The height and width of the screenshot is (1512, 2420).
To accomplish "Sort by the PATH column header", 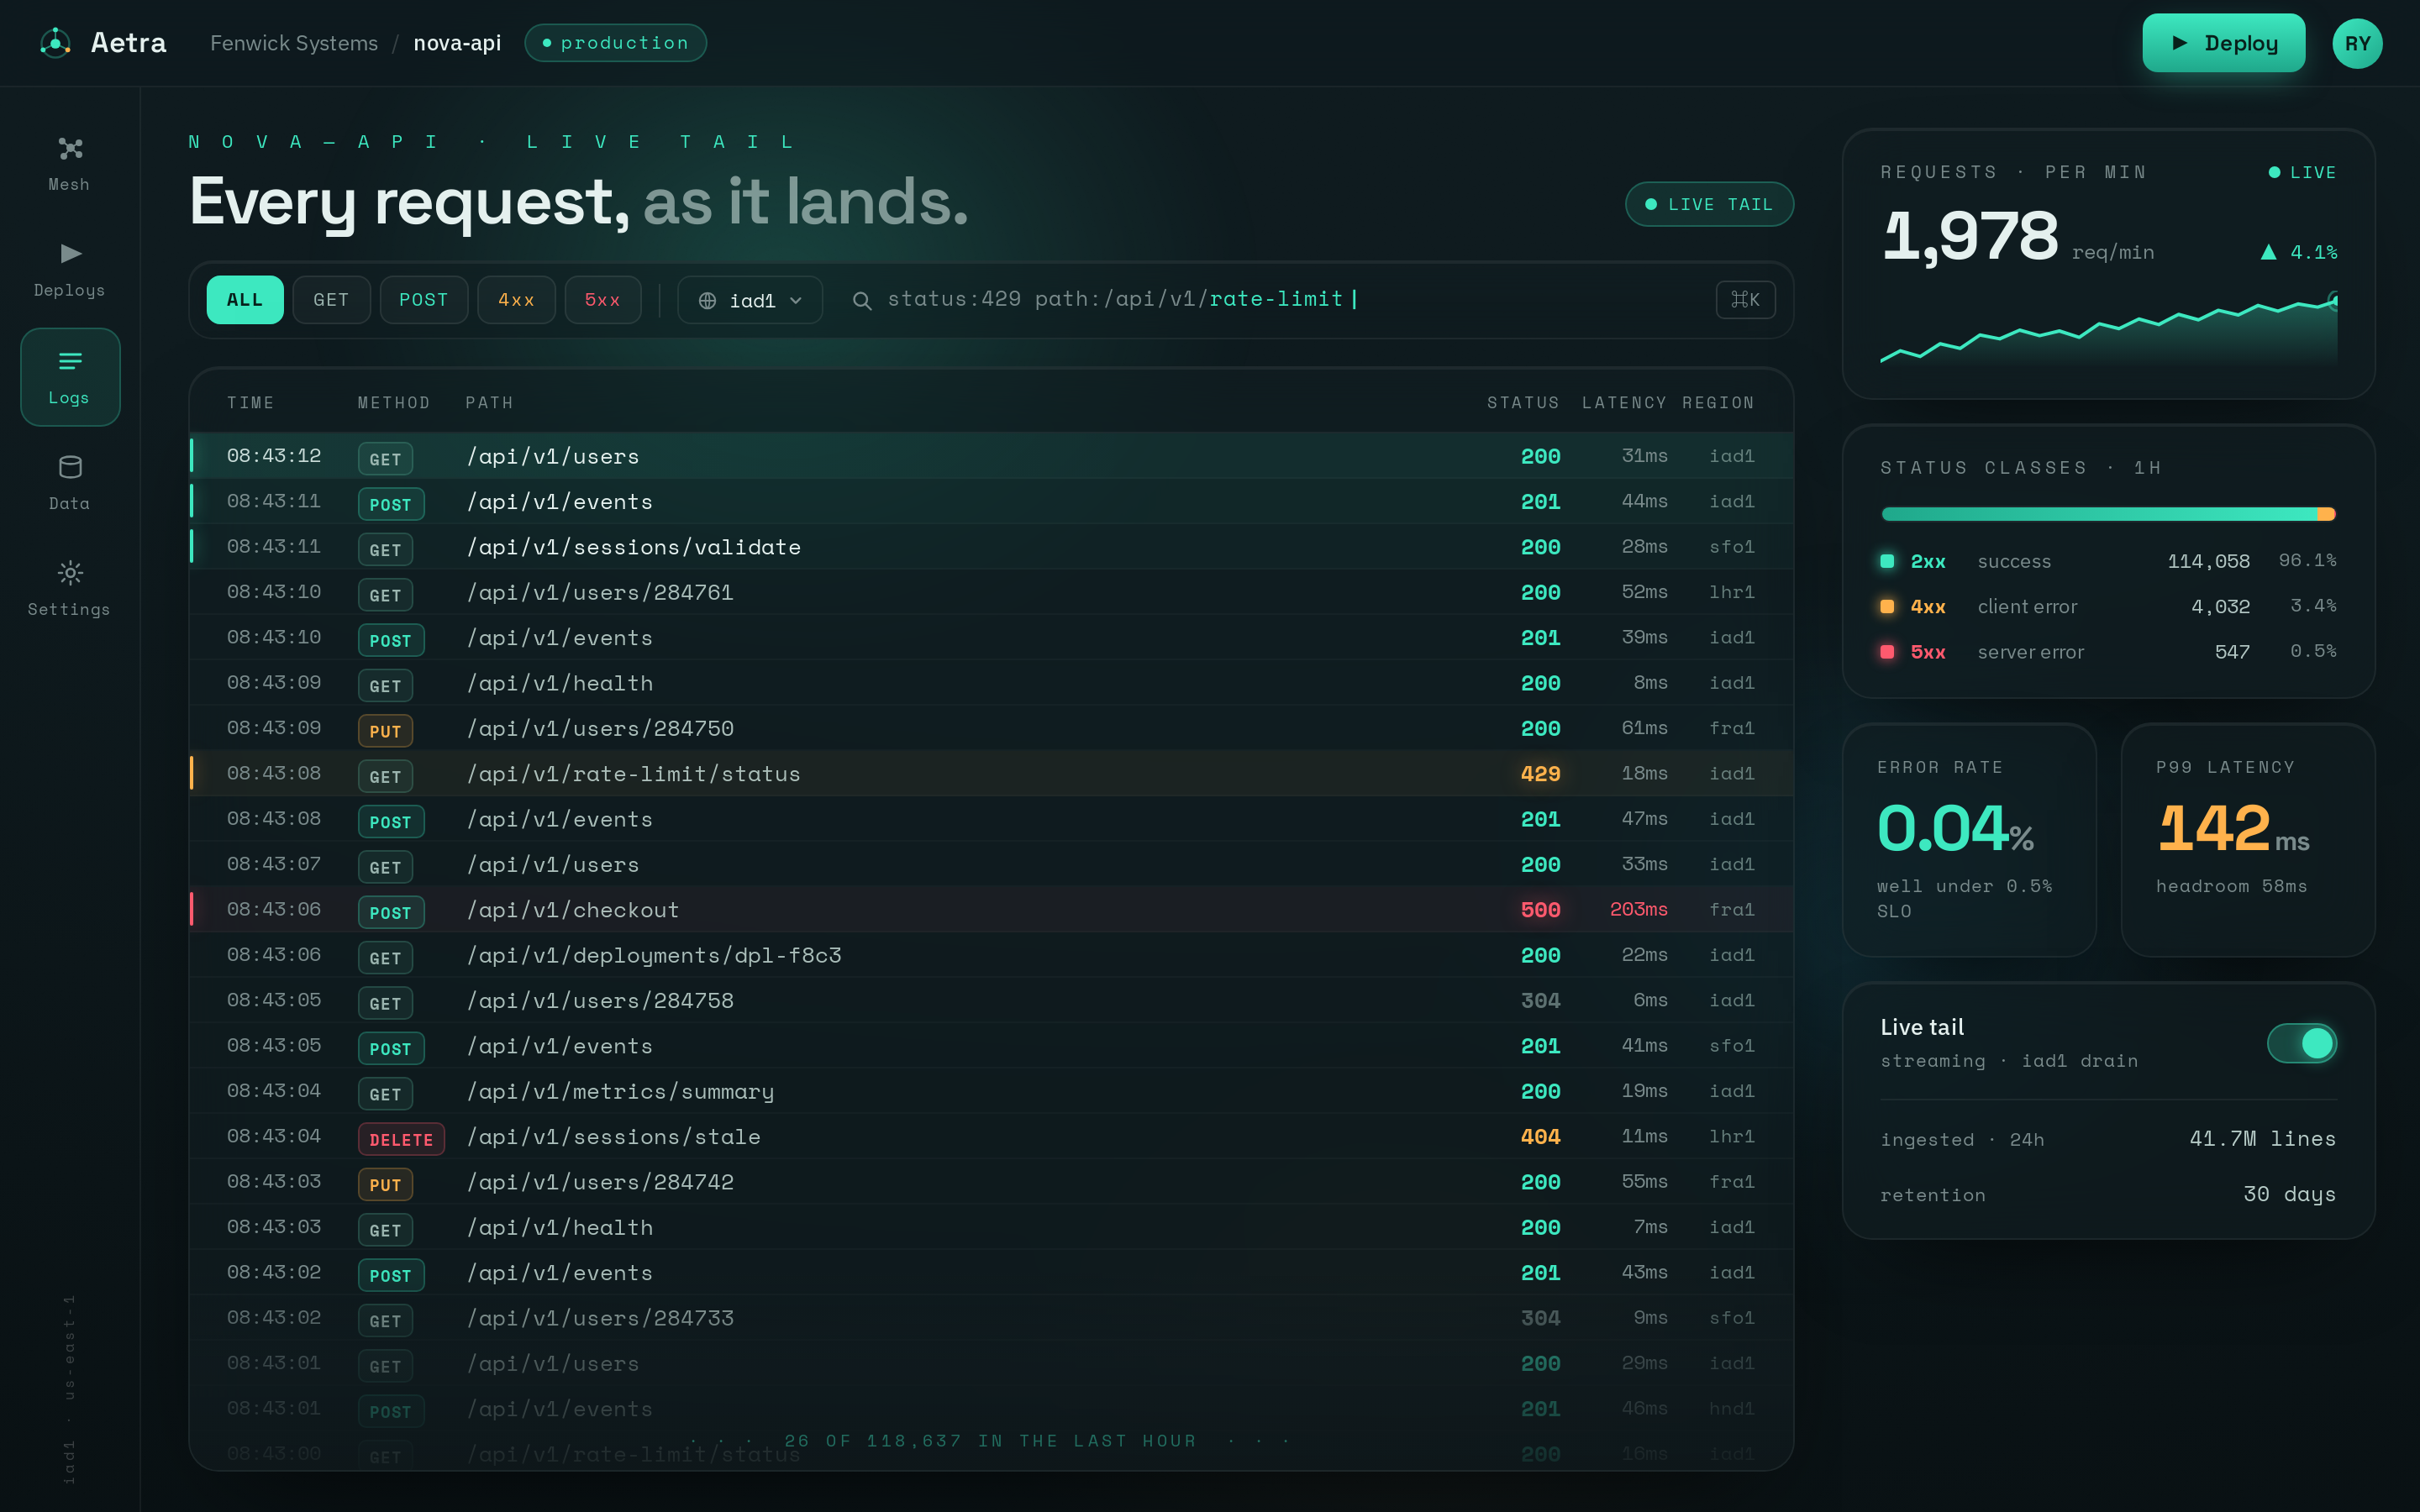I will 489,403.
